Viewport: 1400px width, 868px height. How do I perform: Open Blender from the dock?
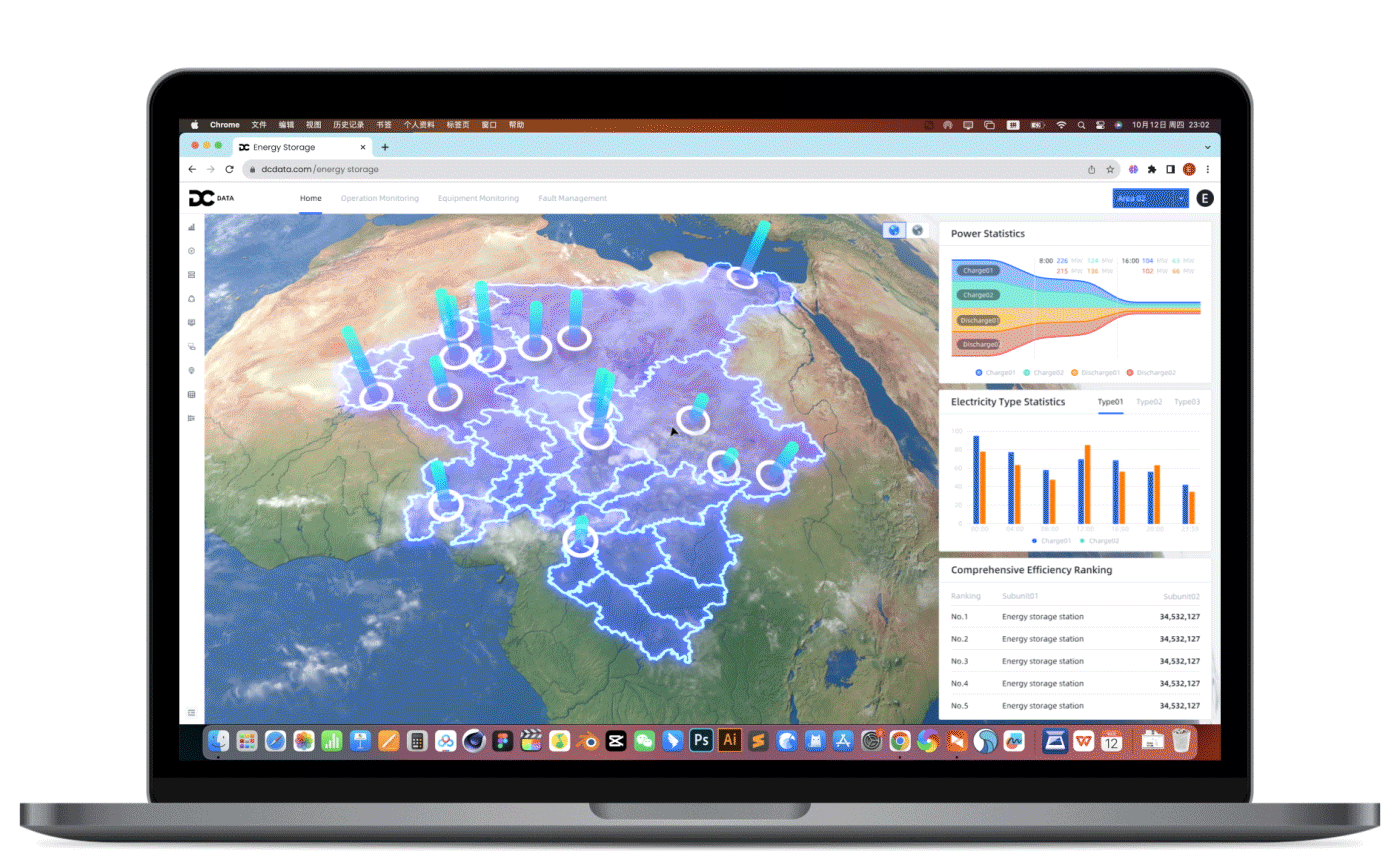tap(588, 741)
